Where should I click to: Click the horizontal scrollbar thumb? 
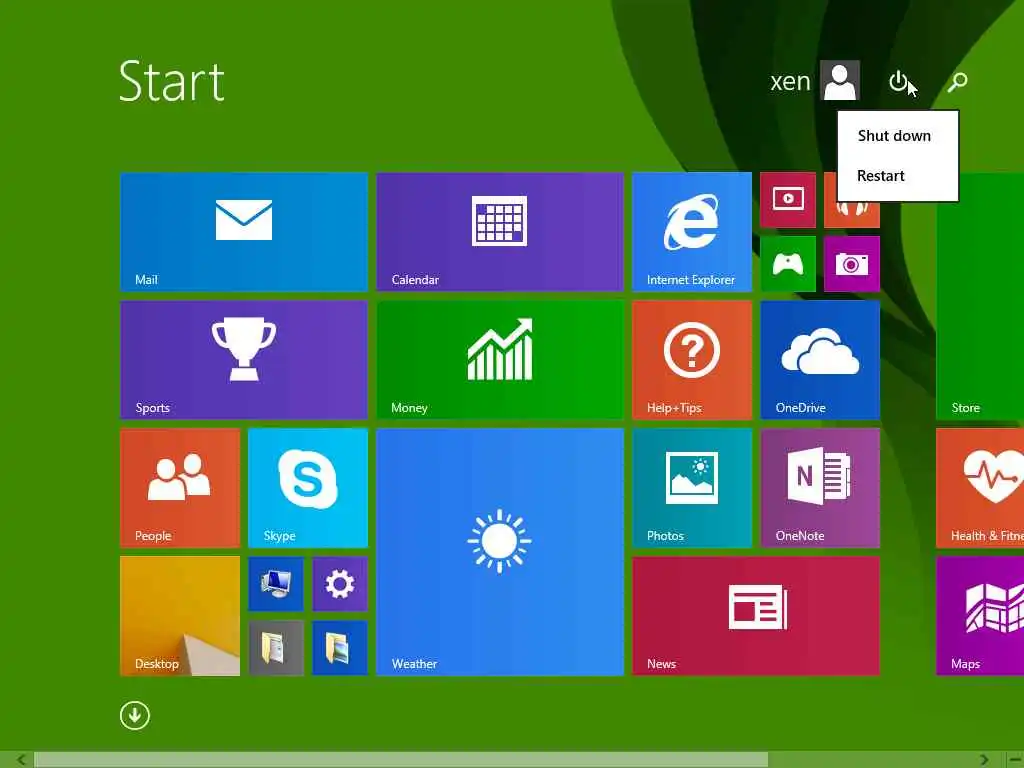pos(401,760)
